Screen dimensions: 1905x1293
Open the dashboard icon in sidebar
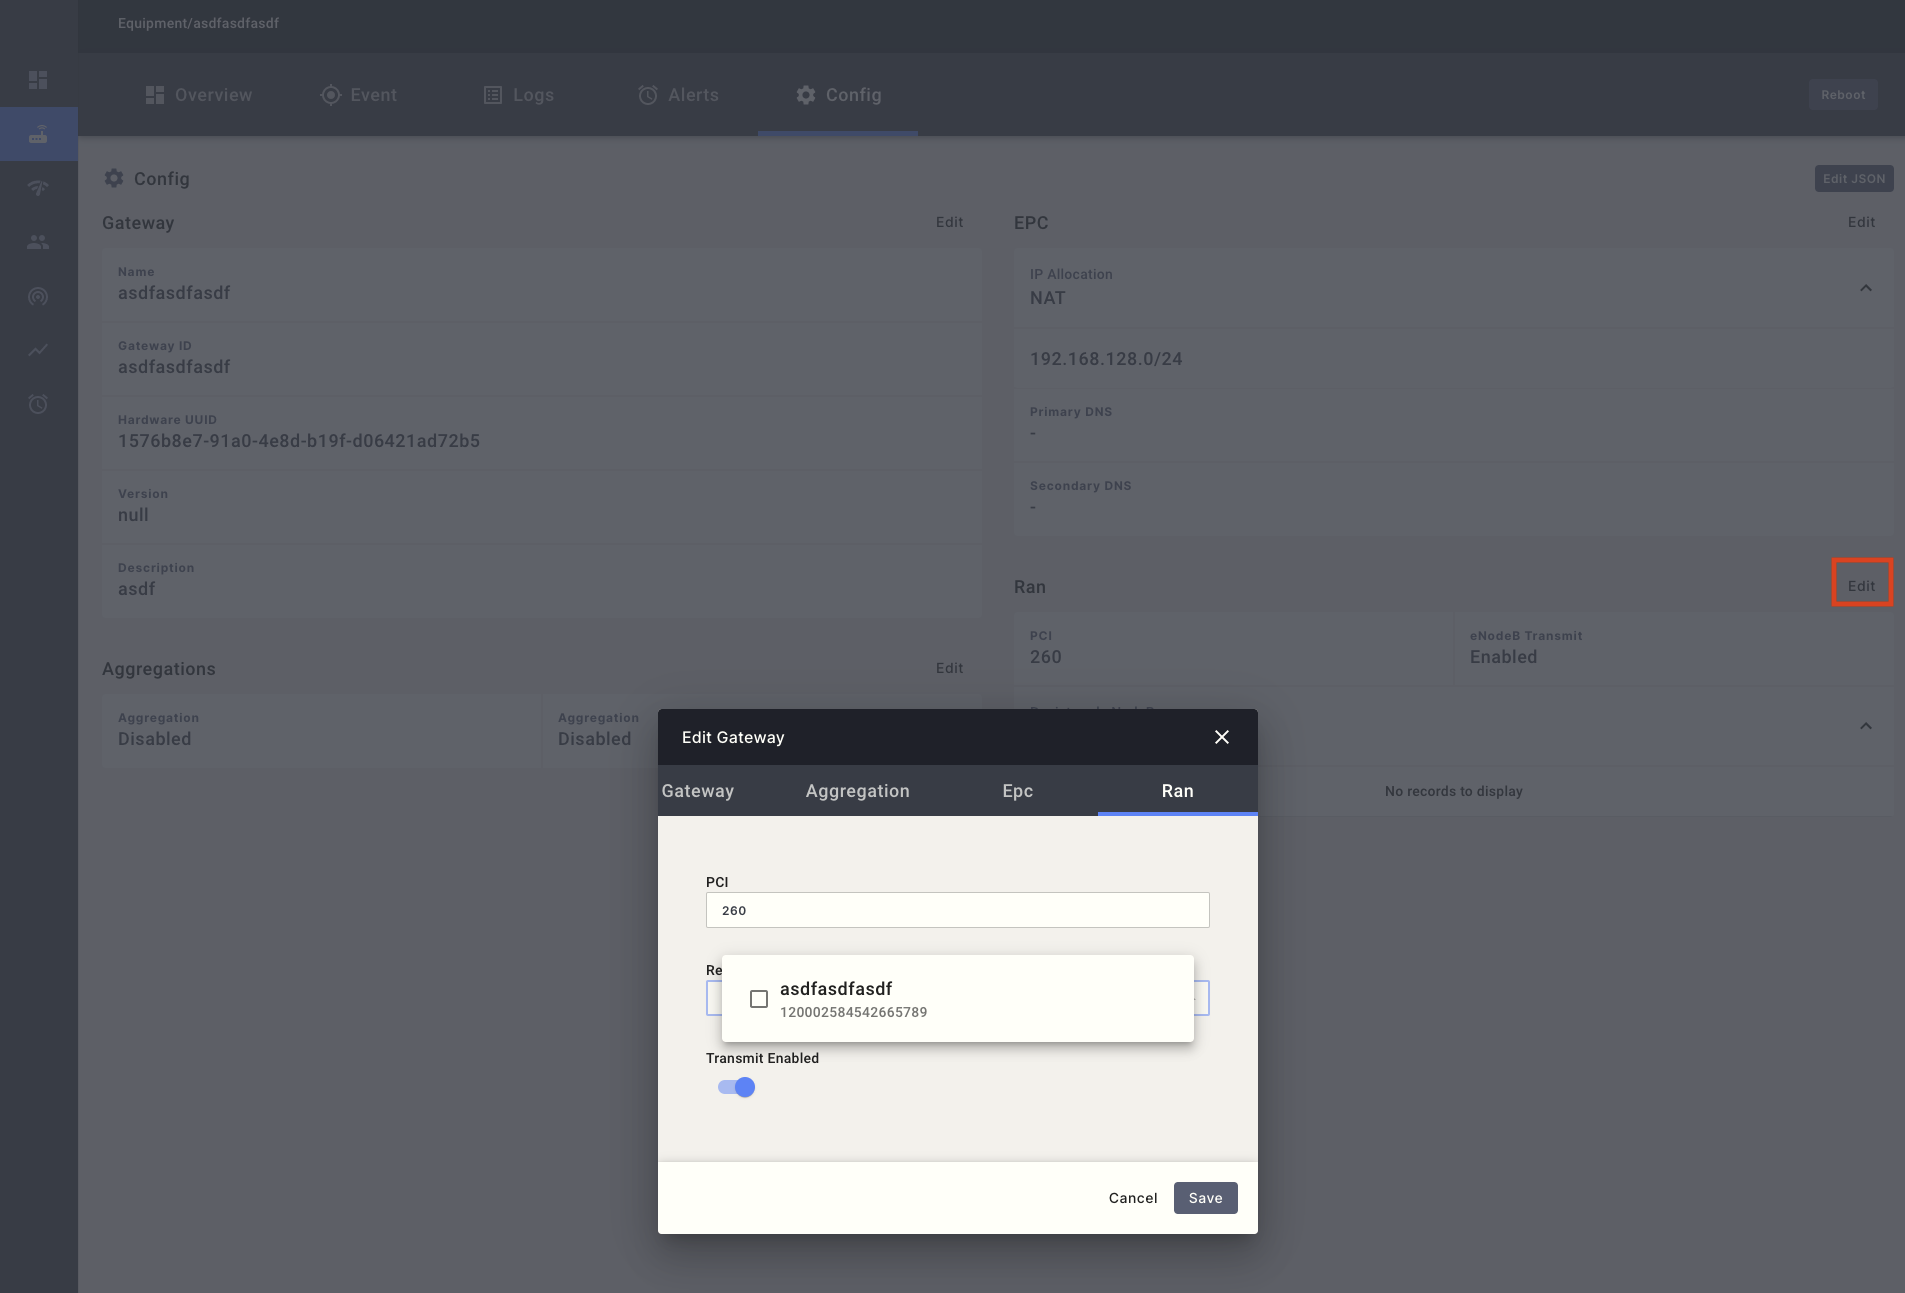coord(38,80)
